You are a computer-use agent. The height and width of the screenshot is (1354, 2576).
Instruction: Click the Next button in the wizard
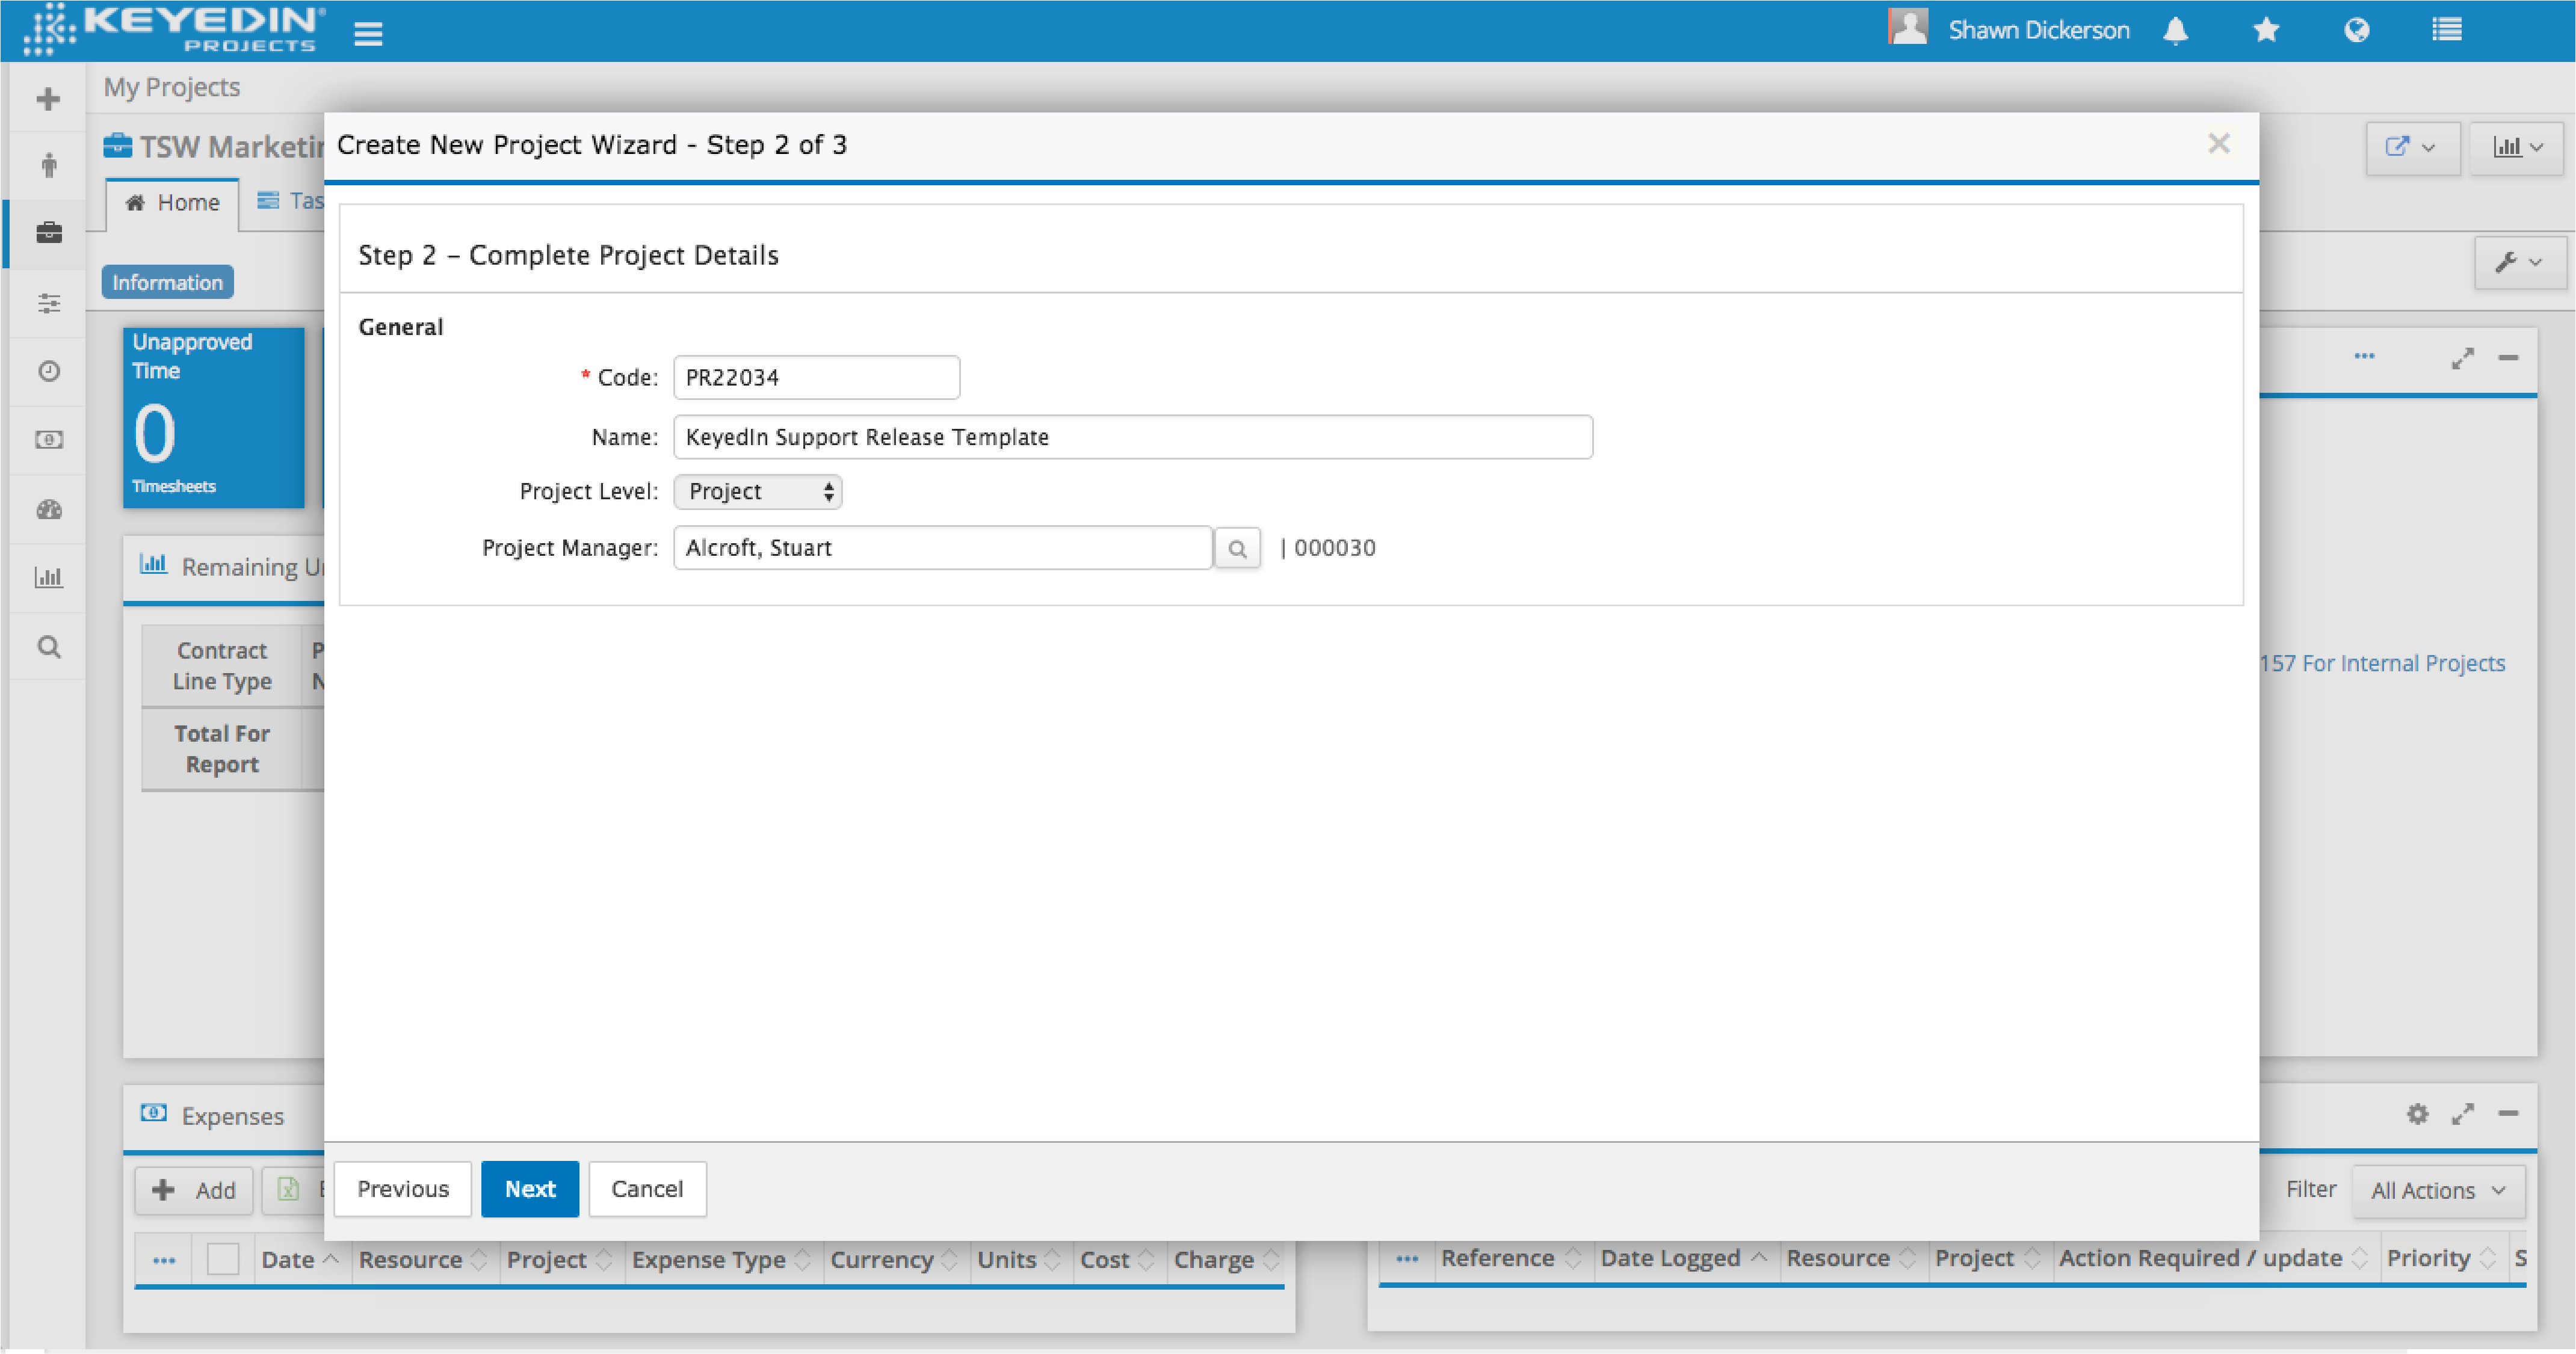point(530,1189)
